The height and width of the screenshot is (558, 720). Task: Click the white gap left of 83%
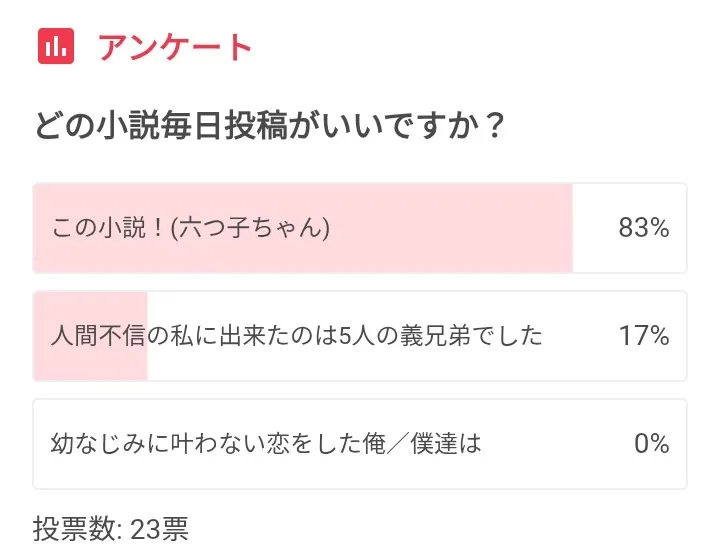click(x=590, y=228)
